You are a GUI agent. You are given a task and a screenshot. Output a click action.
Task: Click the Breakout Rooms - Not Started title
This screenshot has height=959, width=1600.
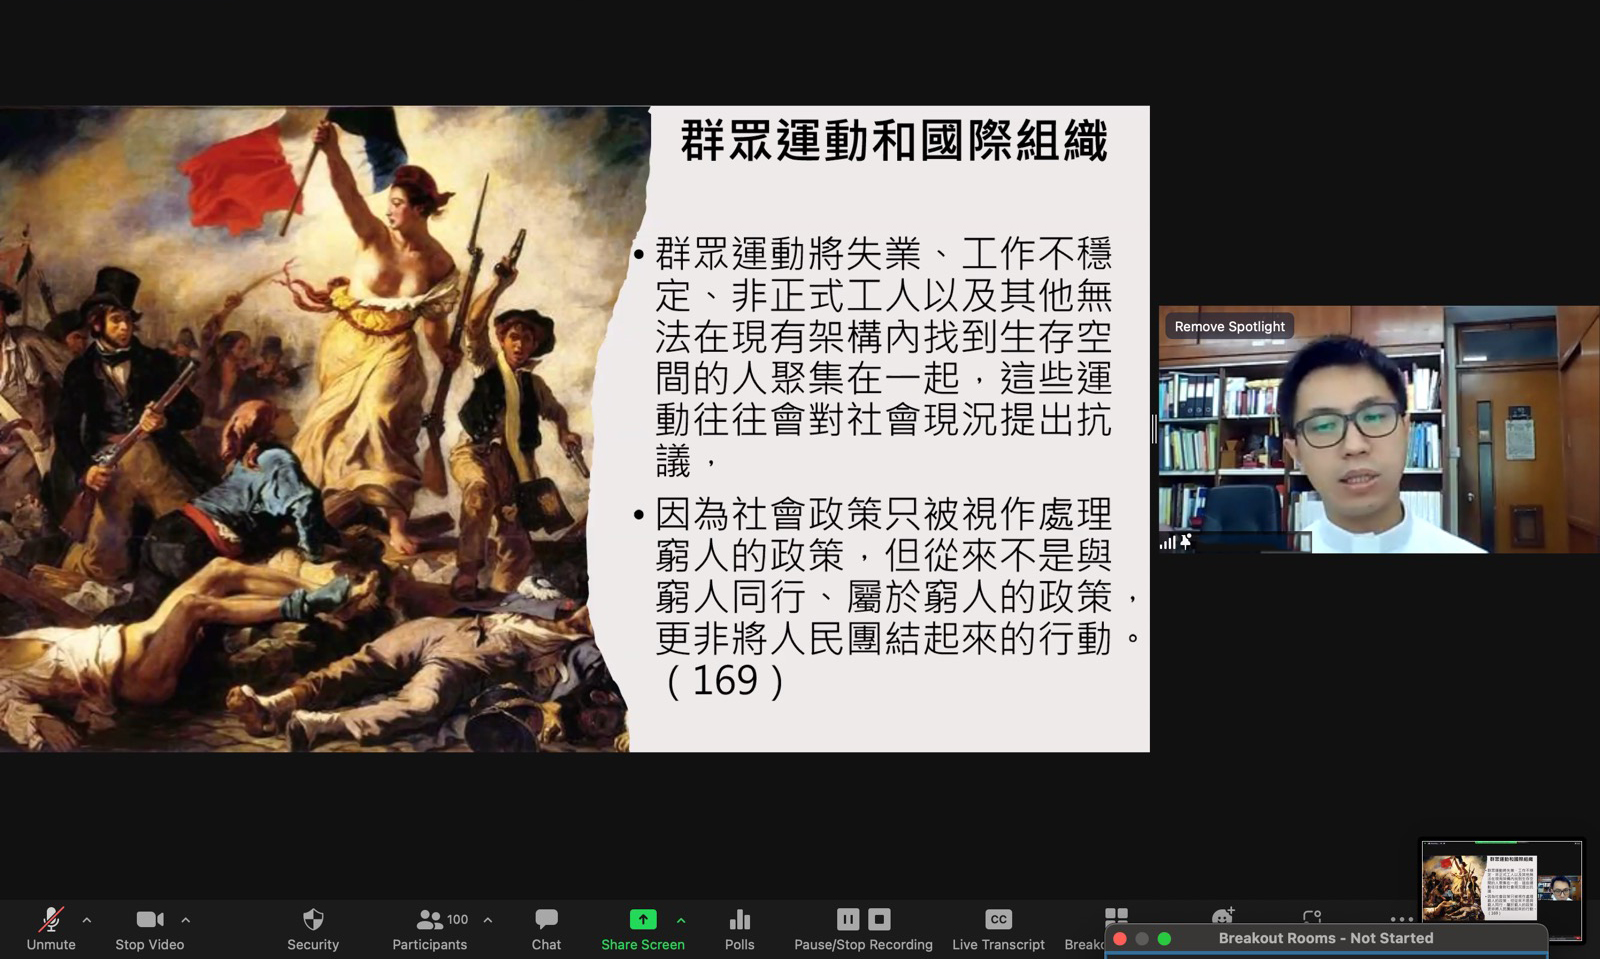[1326, 938]
